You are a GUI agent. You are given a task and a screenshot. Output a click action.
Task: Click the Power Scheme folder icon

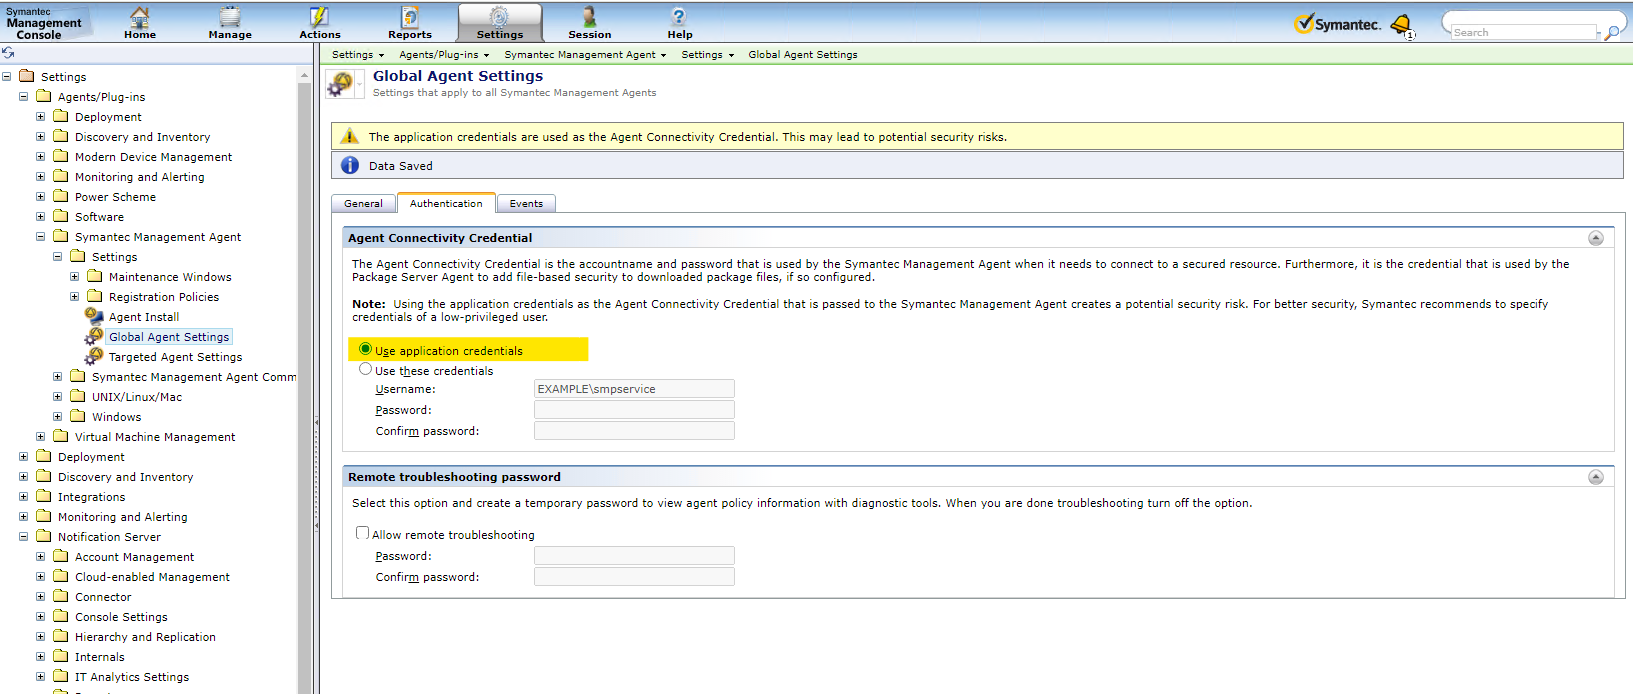pos(61,196)
